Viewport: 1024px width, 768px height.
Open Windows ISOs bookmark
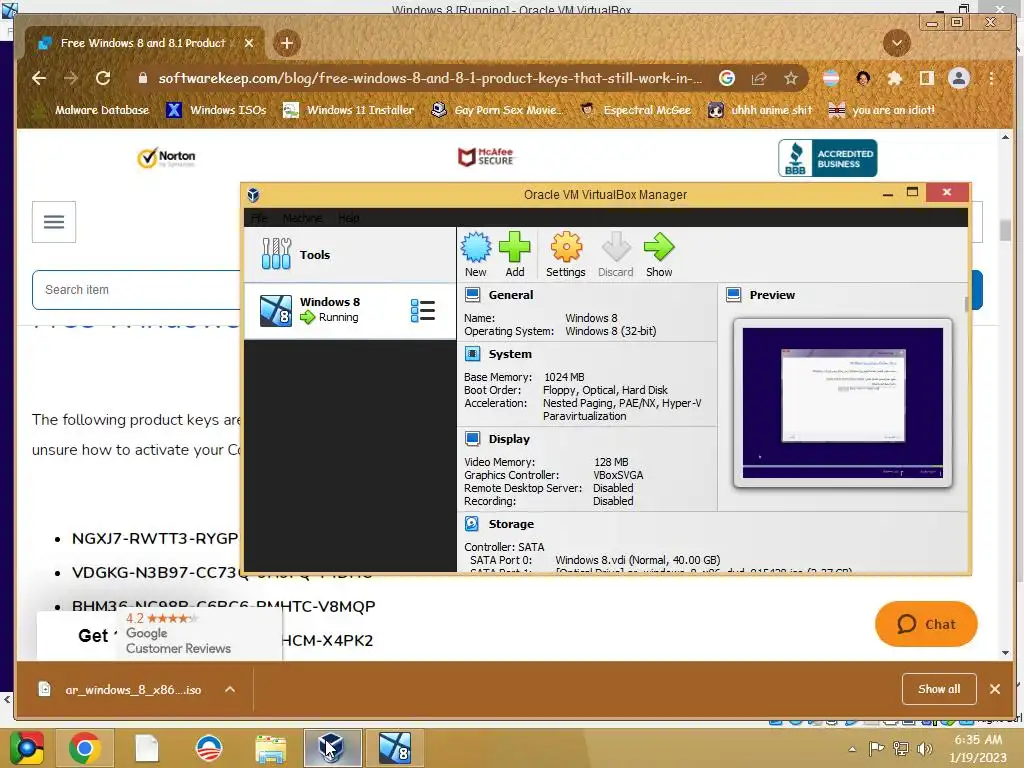(x=217, y=110)
